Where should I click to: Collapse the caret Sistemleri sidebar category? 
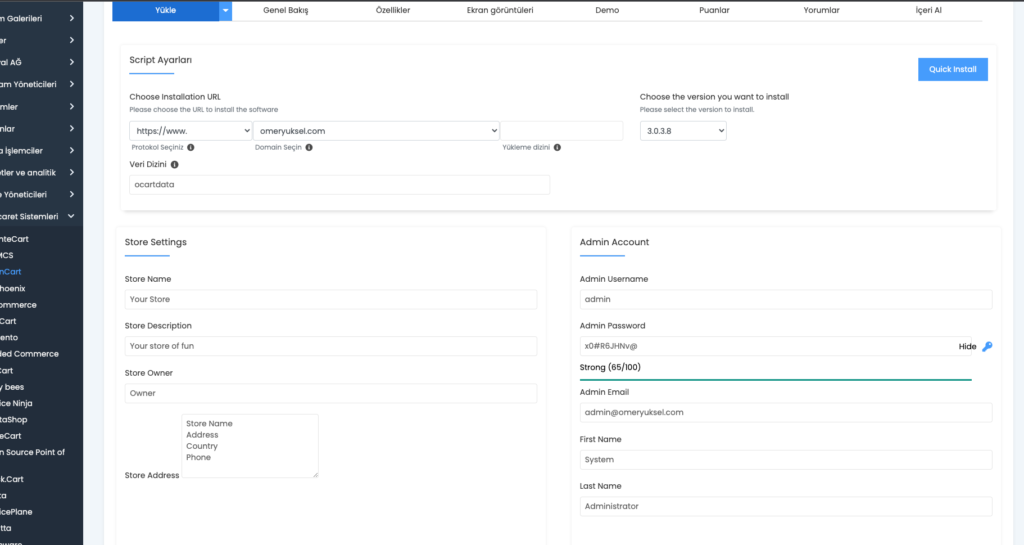71,216
